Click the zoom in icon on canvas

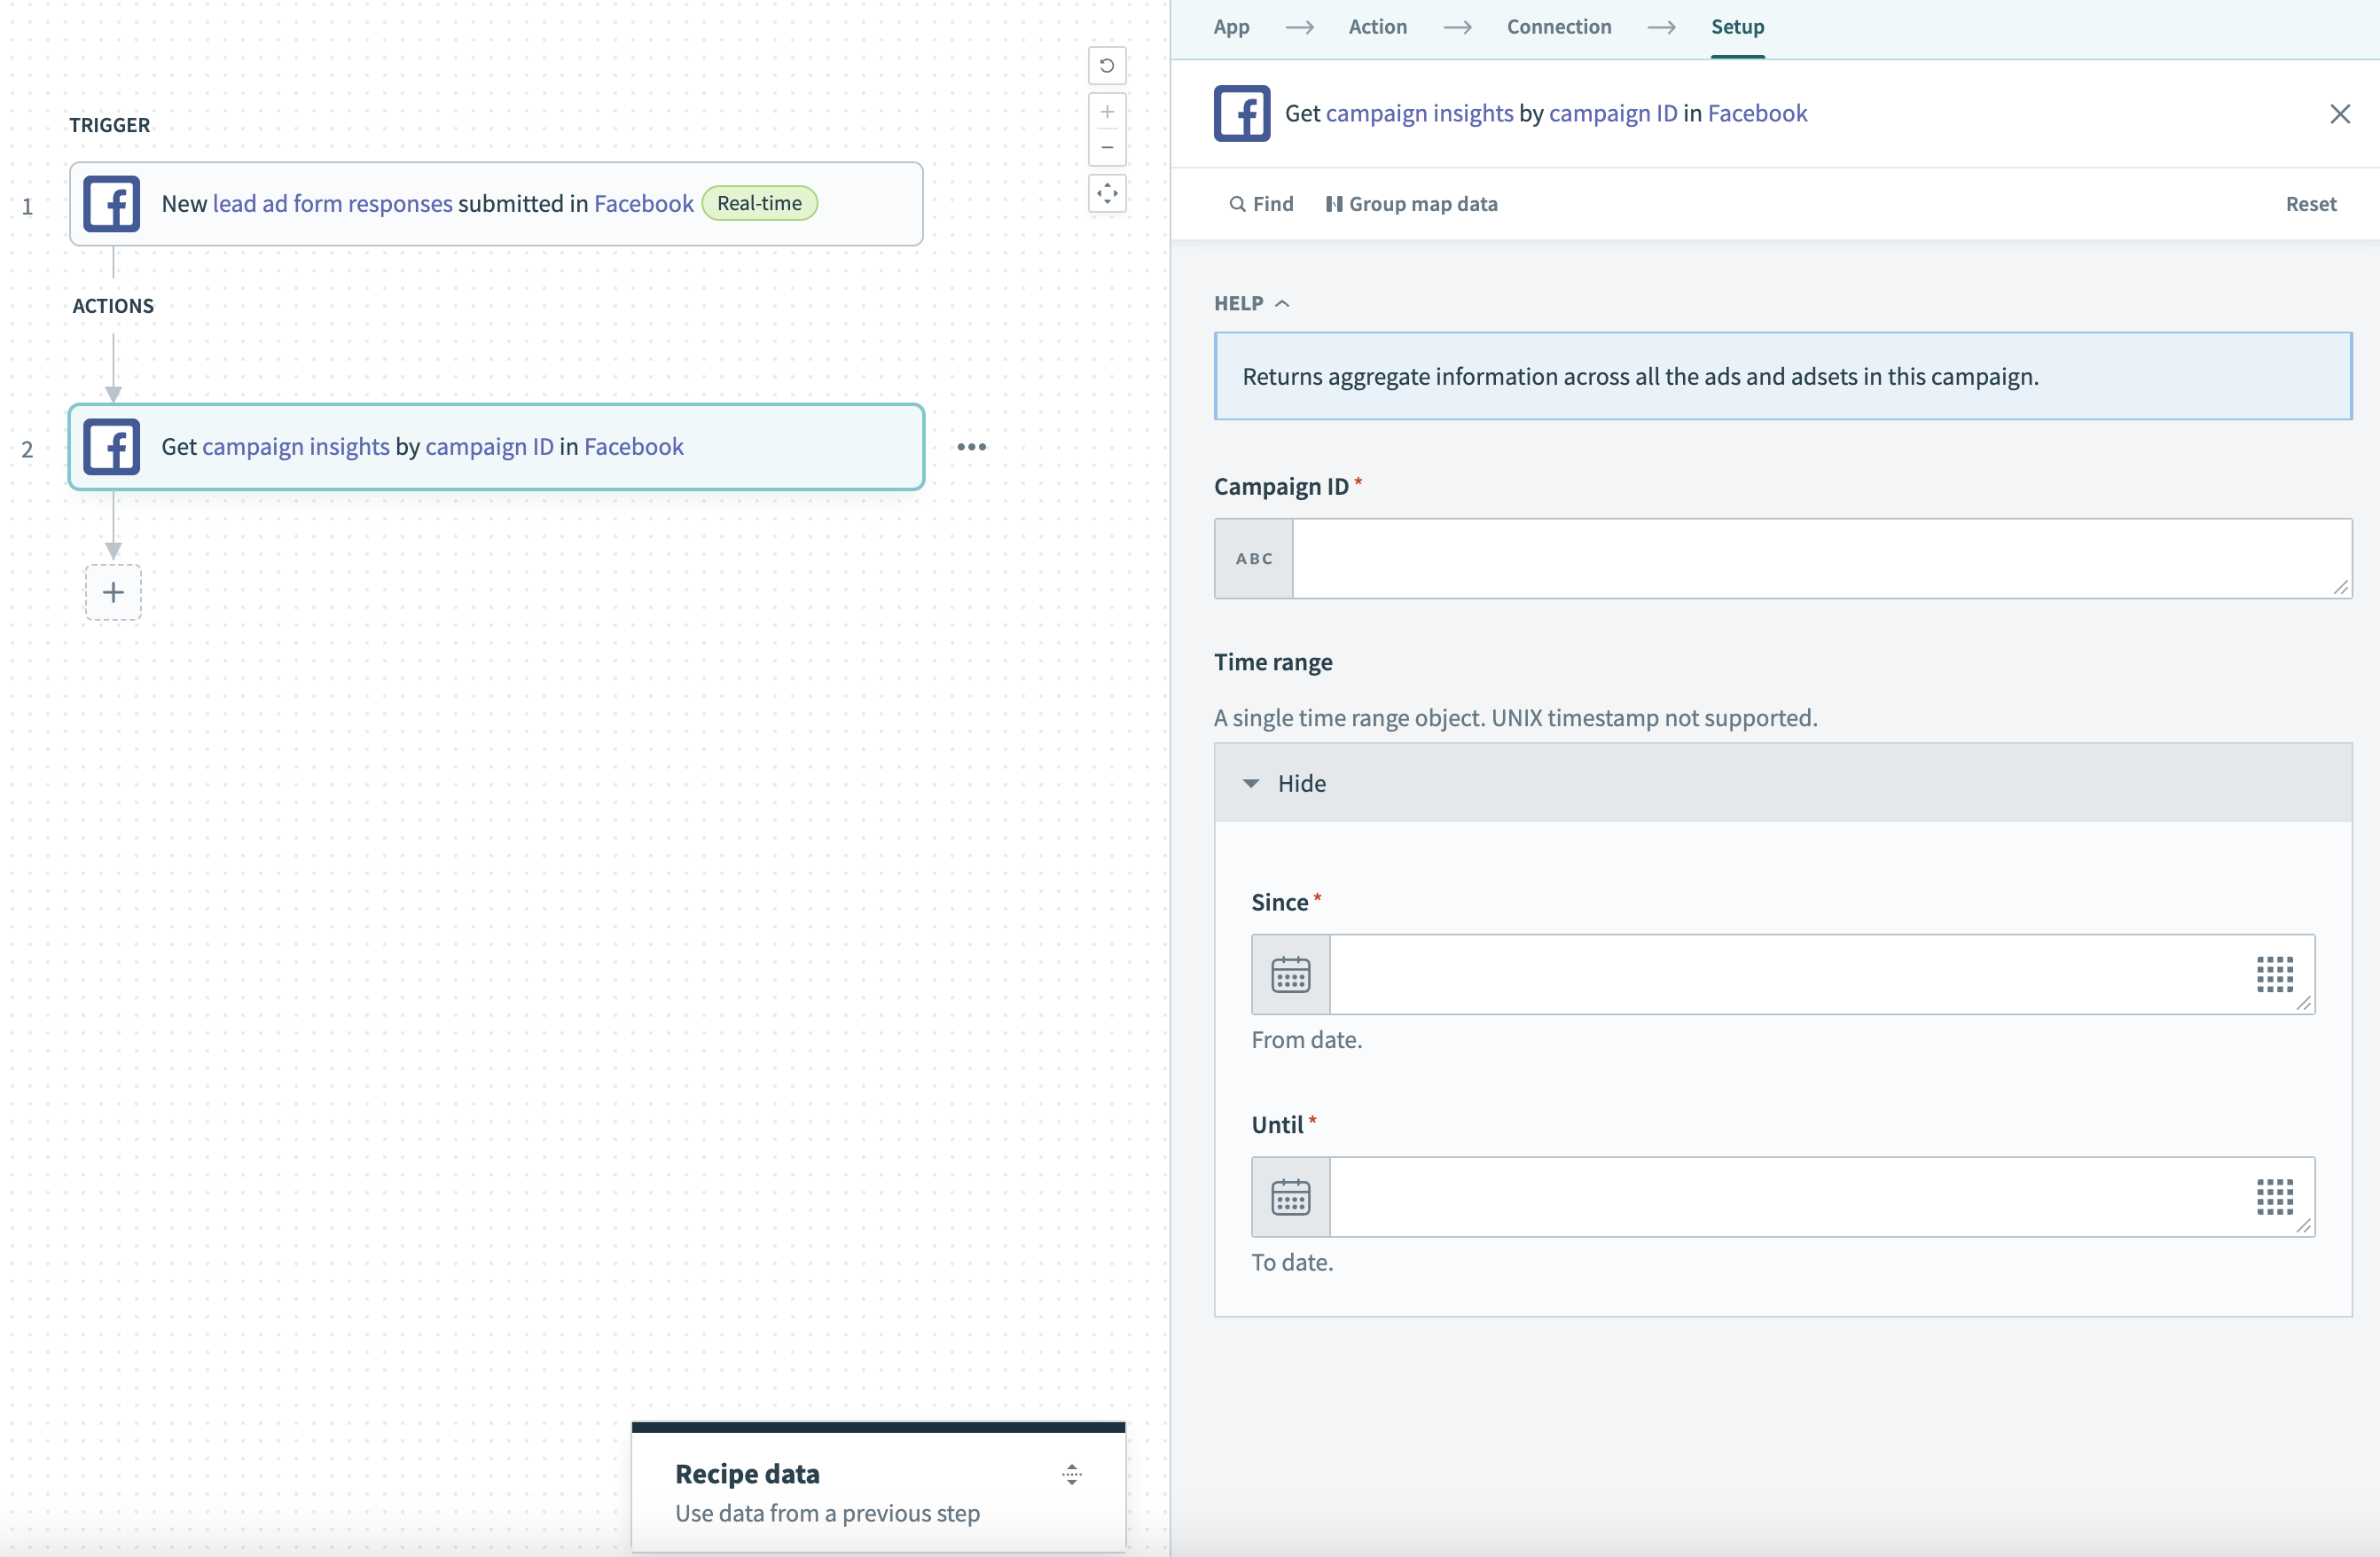click(x=1108, y=114)
